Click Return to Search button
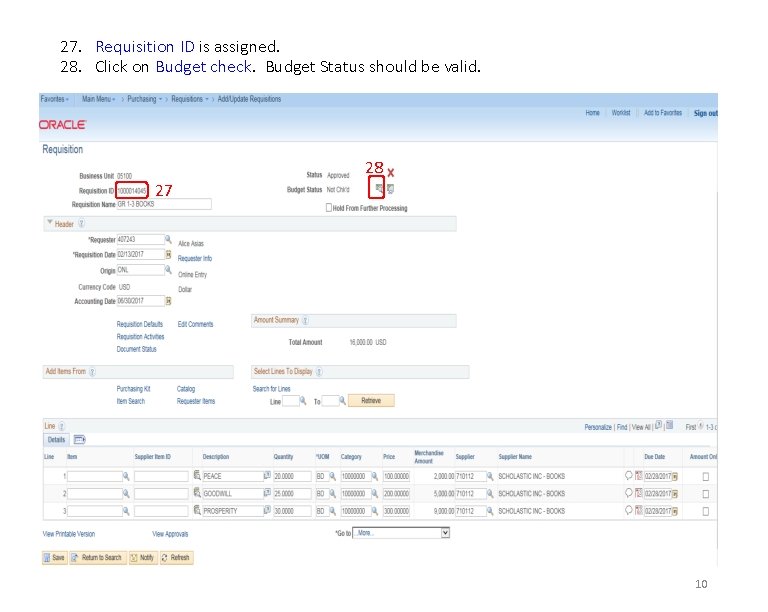768x612 pixels. (x=97, y=558)
